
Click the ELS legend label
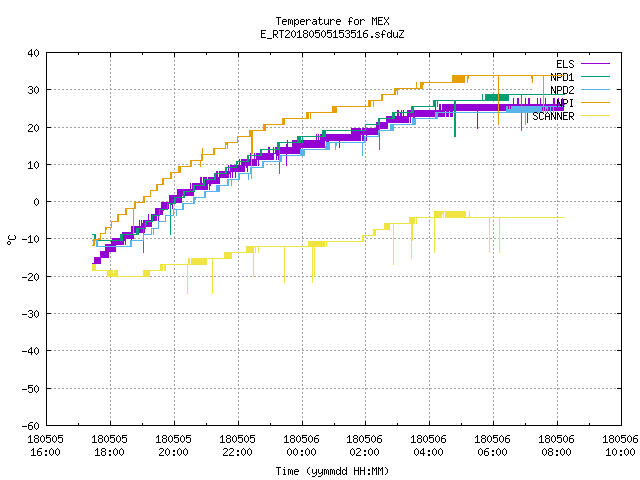[565, 64]
